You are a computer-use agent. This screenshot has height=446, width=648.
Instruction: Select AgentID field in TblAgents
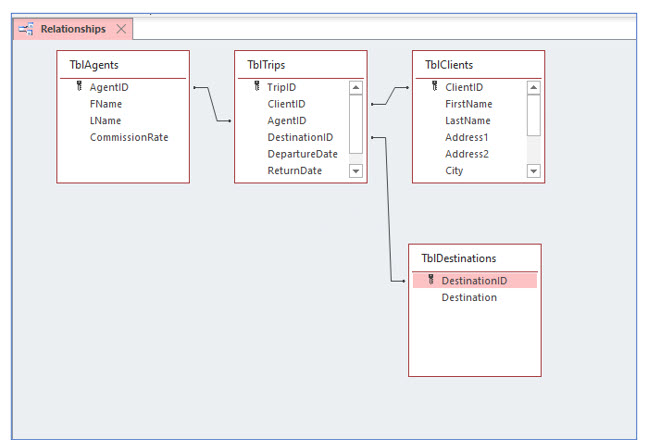(109, 87)
